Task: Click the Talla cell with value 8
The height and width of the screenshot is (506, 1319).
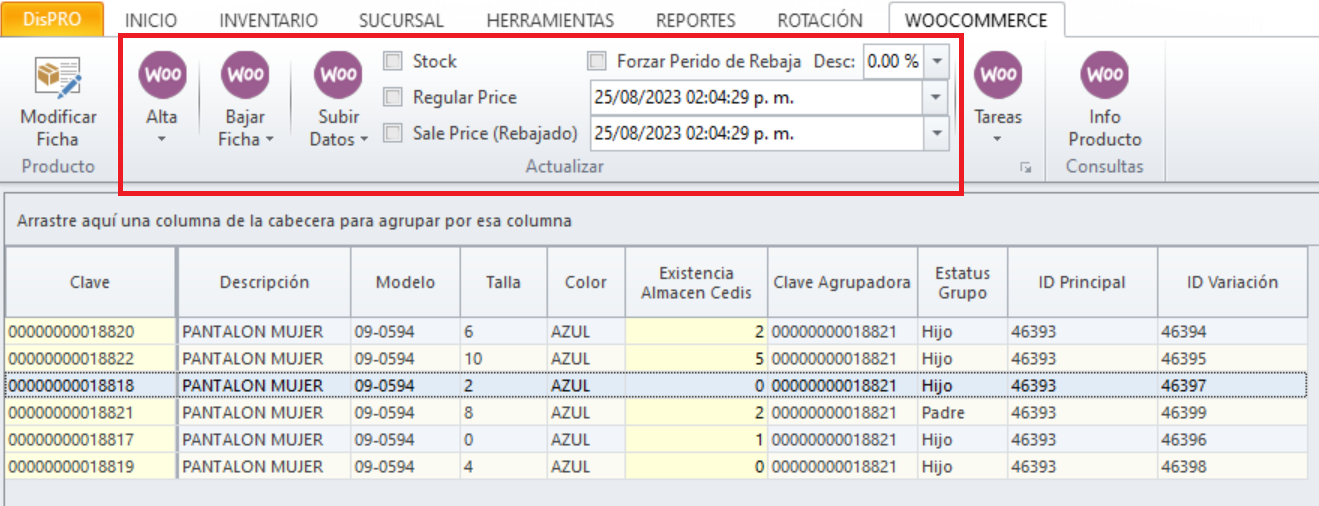Action: tap(503, 412)
